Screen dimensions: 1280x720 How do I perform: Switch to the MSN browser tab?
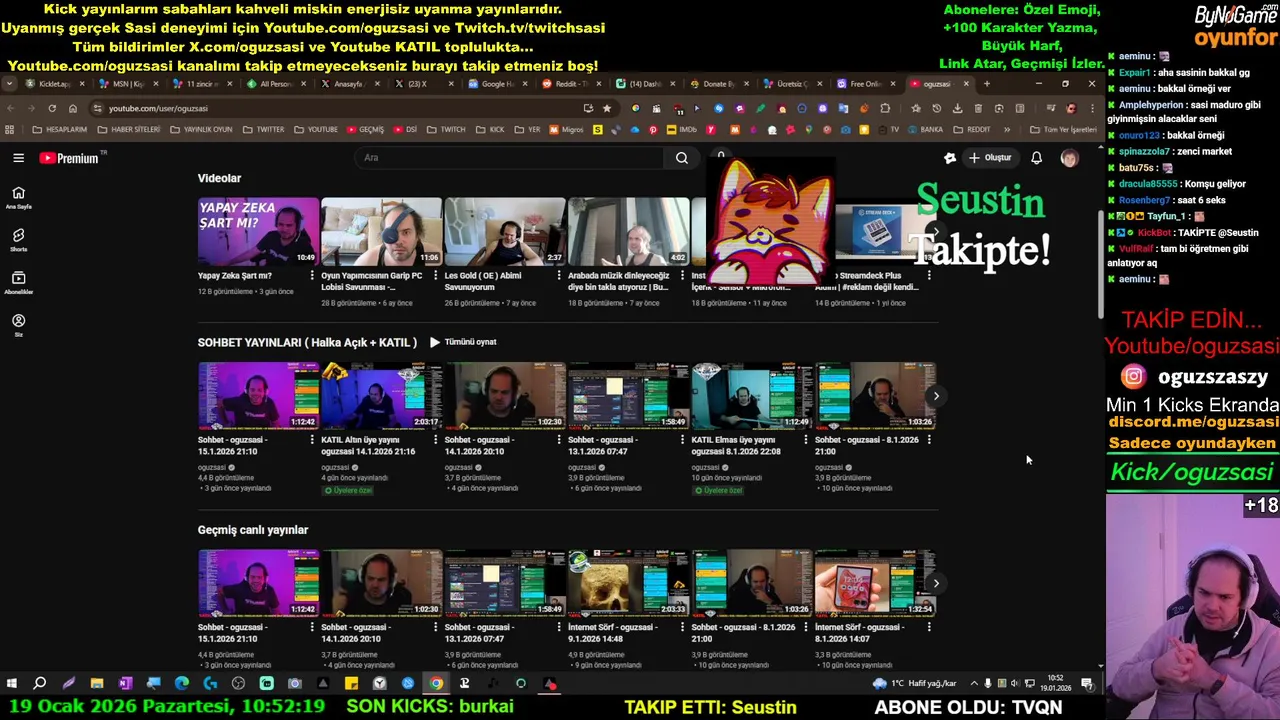tap(128, 84)
